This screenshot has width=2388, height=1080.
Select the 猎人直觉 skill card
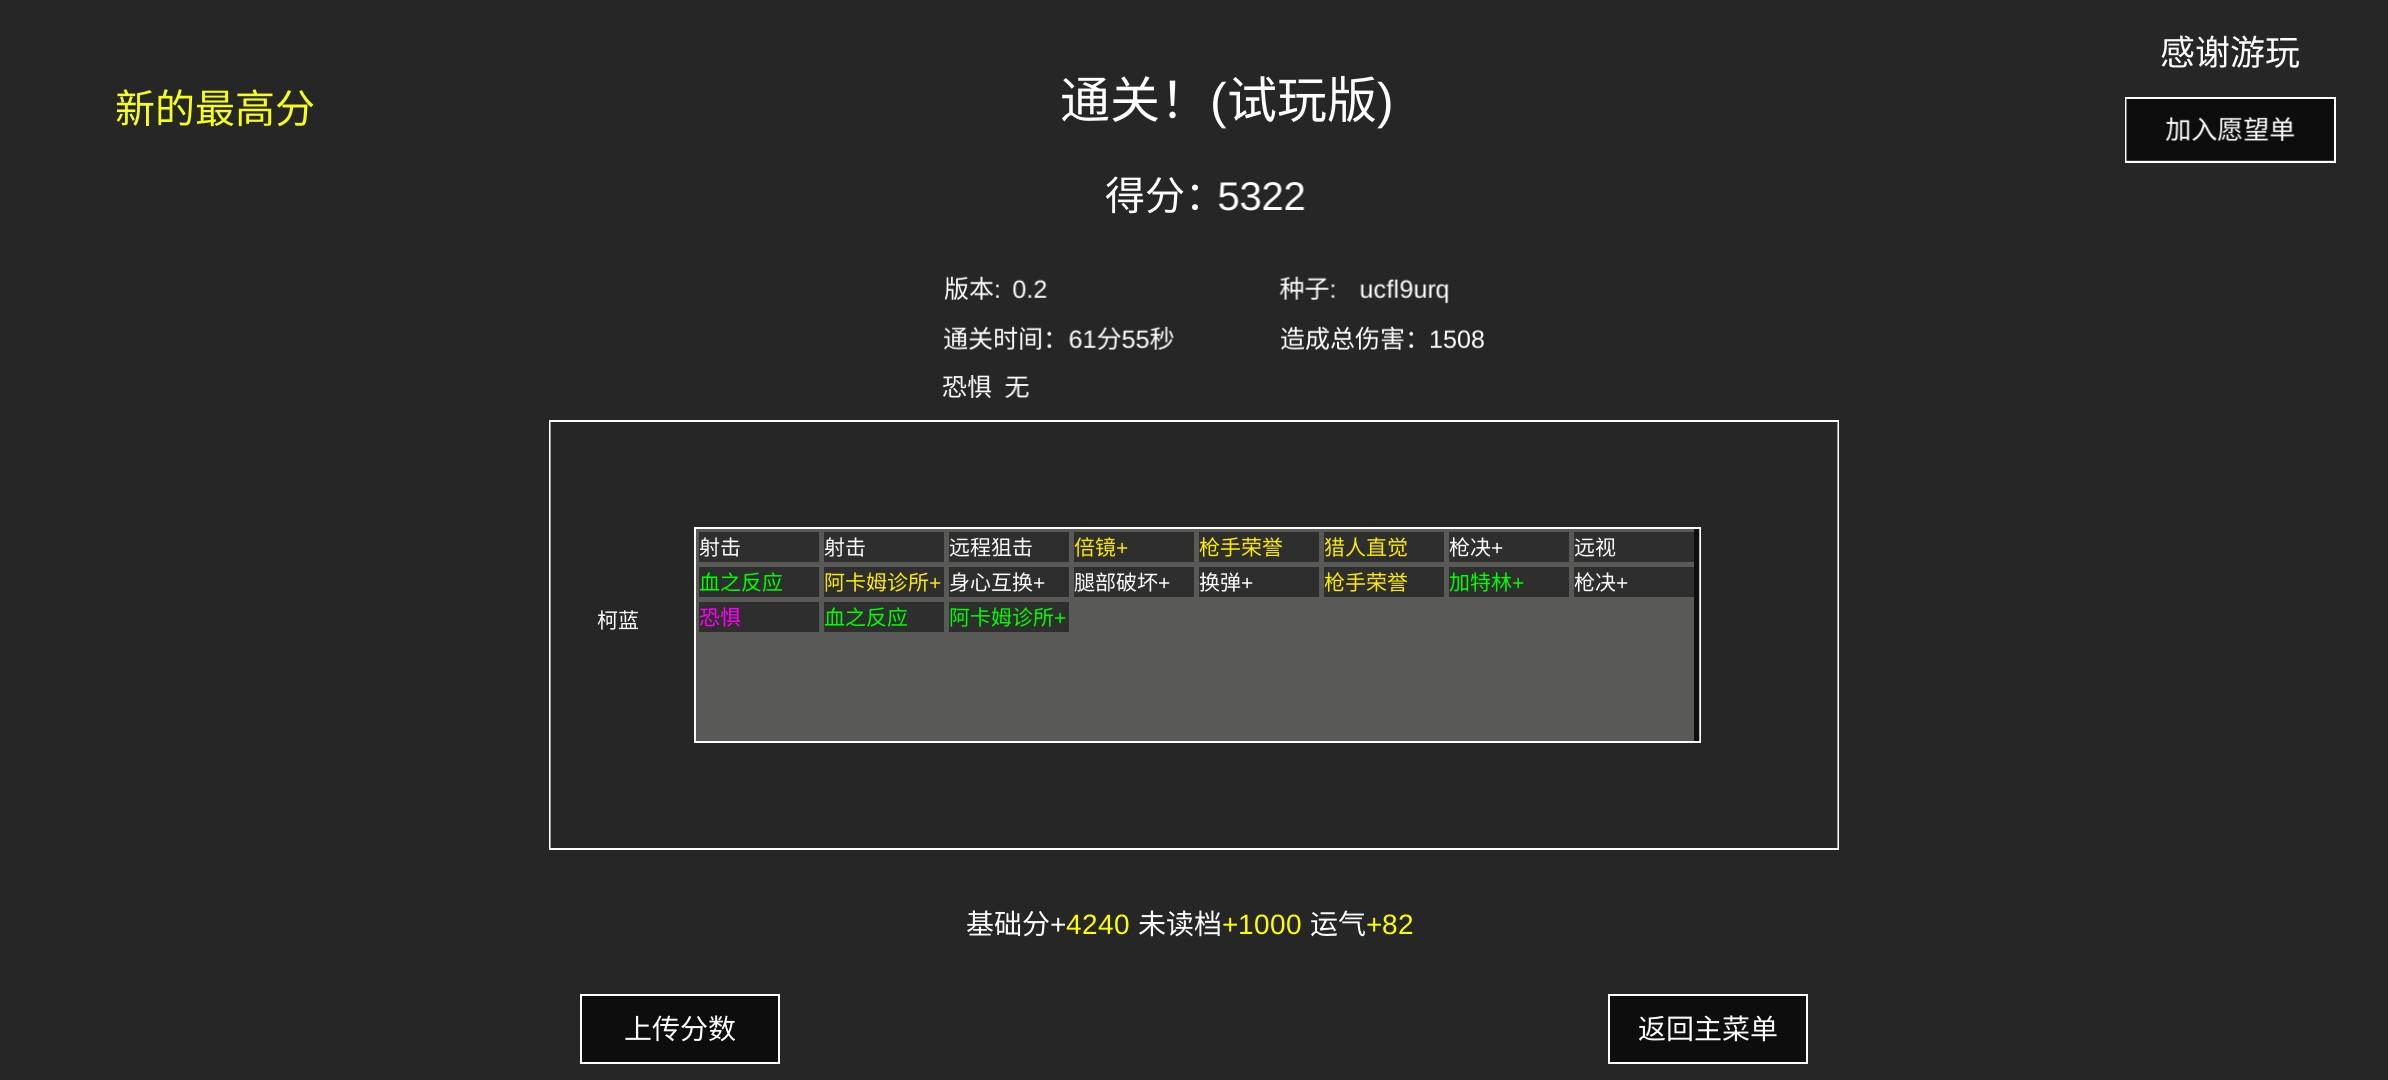click(1381, 547)
